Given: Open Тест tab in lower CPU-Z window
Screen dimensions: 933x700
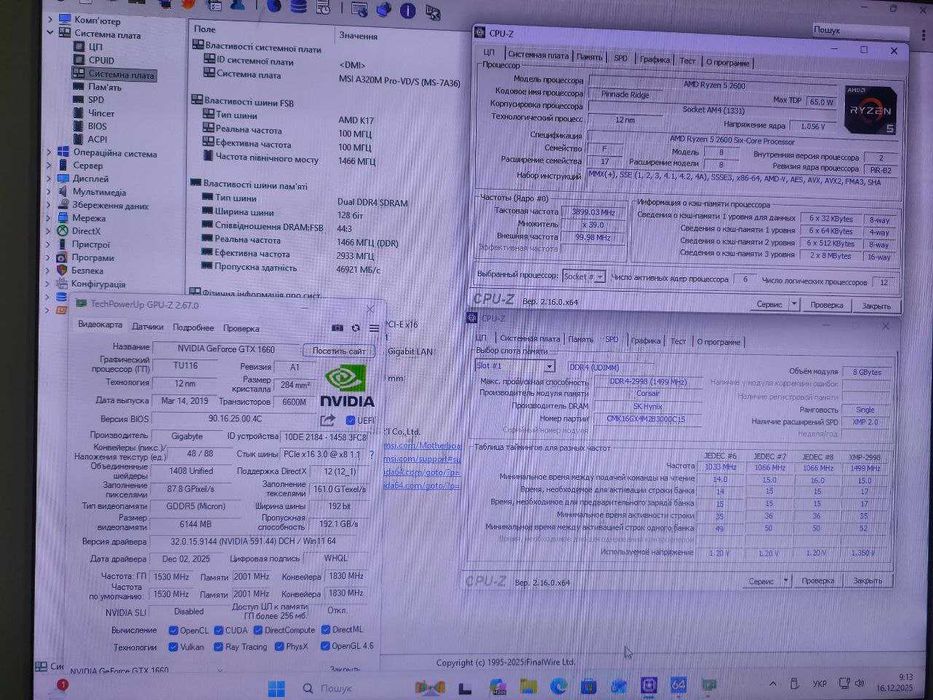Looking at the screenshot, I should 678,341.
